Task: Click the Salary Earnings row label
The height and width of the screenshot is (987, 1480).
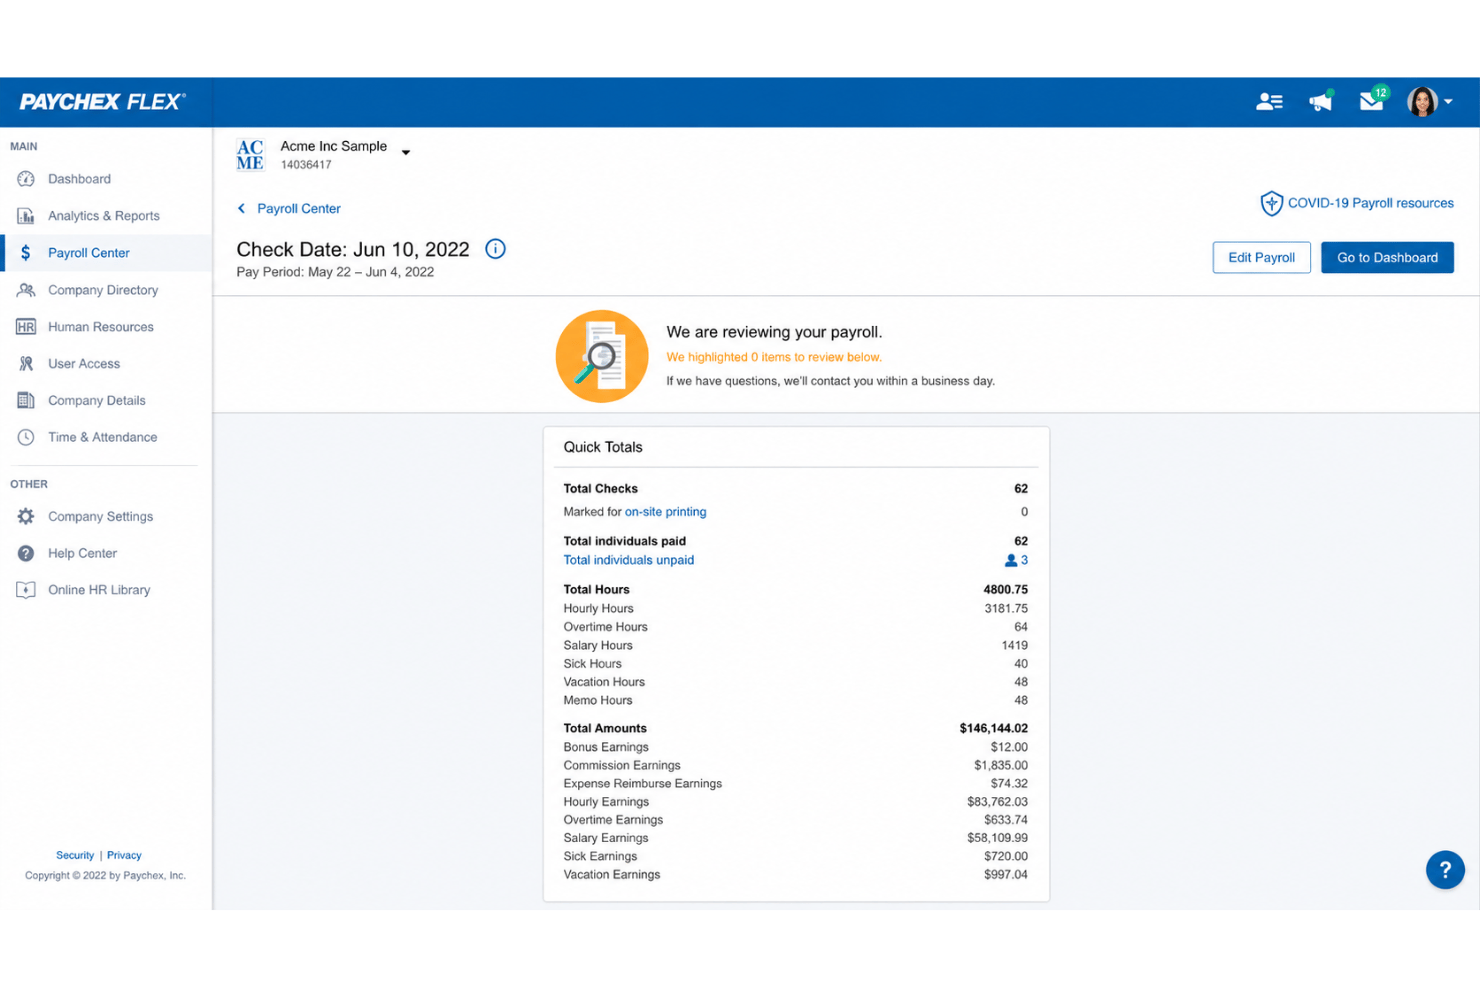Action: (x=606, y=838)
